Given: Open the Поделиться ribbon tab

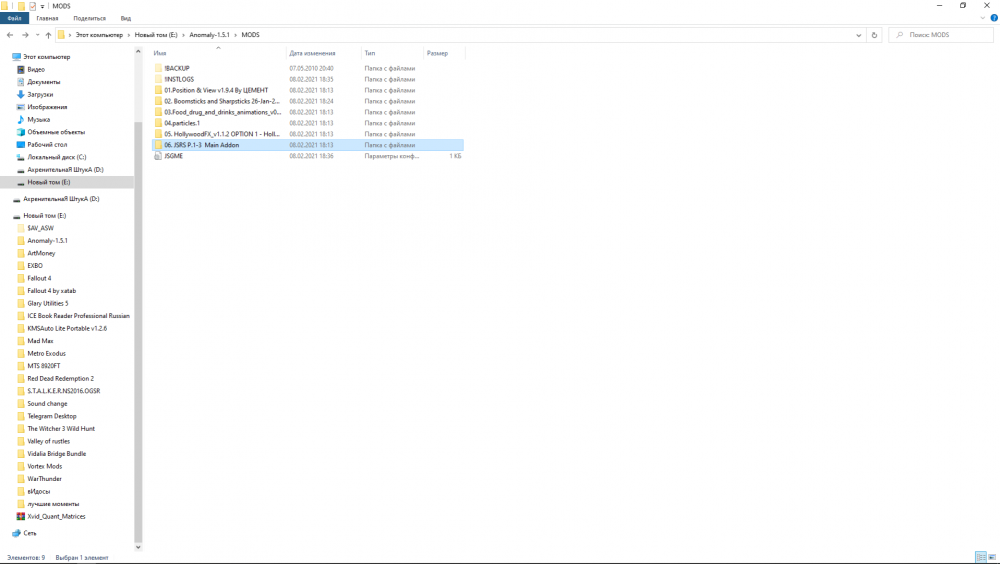Looking at the screenshot, I should 89,19.
